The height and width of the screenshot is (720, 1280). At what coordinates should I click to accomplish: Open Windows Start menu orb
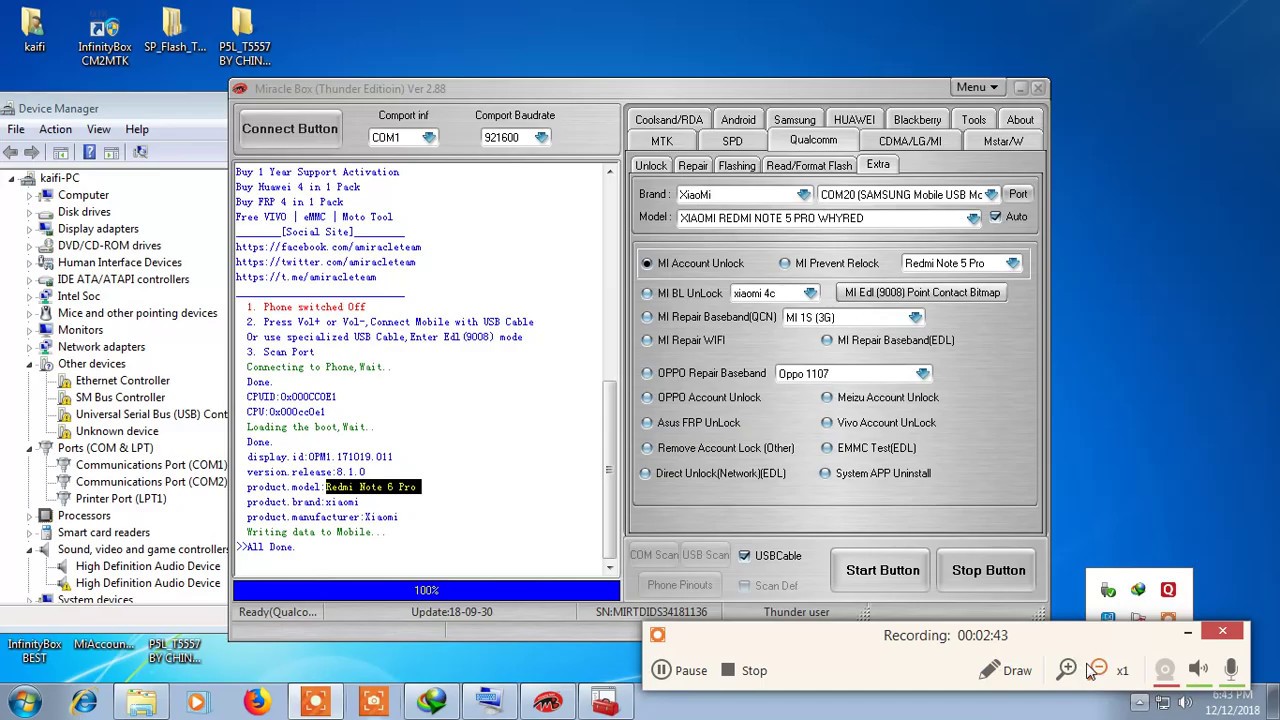24,702
